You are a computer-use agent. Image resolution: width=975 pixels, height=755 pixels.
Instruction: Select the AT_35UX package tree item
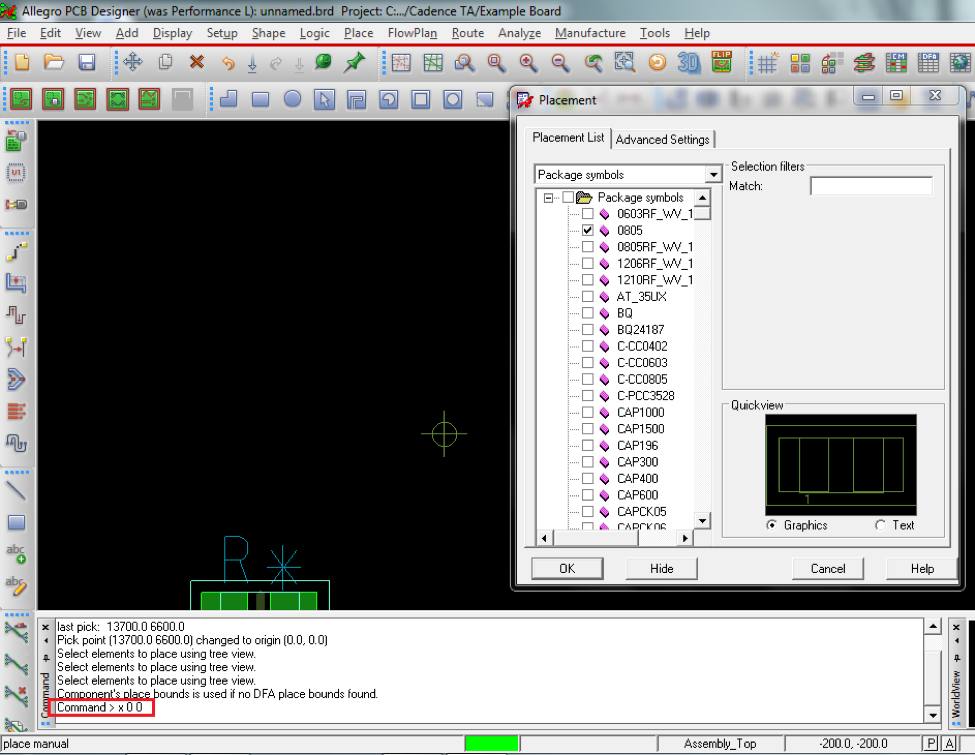coord(641,297)
